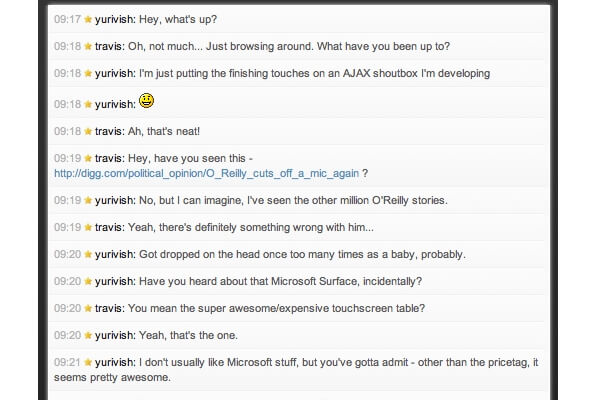
Task: Click the smiley face emoticon
Action: 146,100
